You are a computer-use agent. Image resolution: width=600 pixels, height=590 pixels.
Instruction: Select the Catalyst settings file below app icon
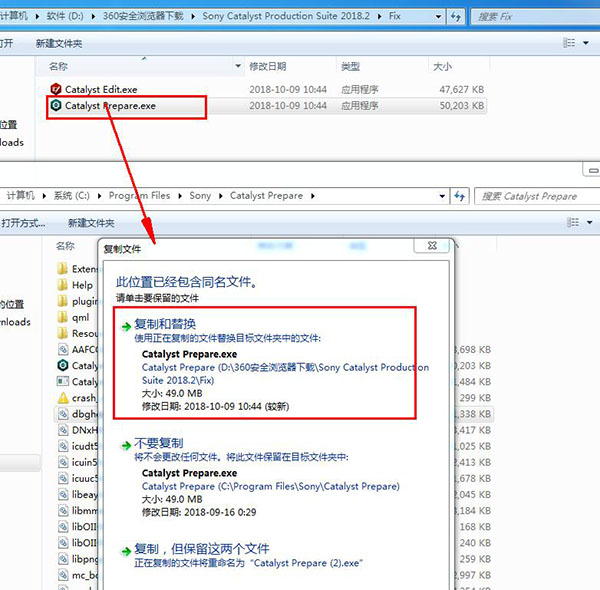pos(63,381)
